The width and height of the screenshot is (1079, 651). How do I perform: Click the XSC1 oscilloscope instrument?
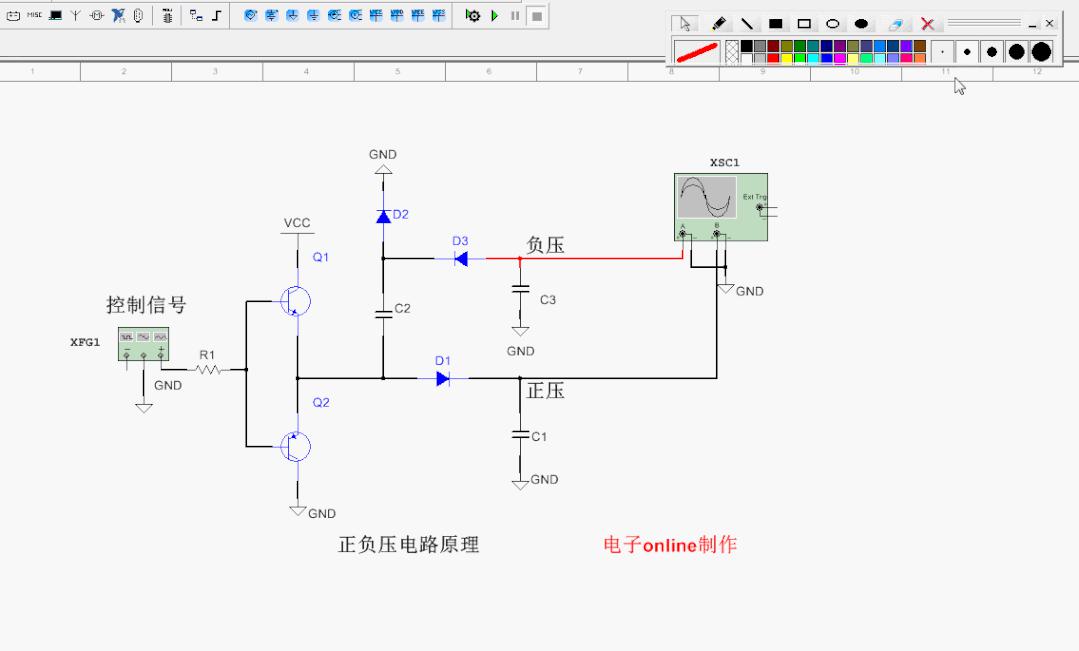pos(722,207)
